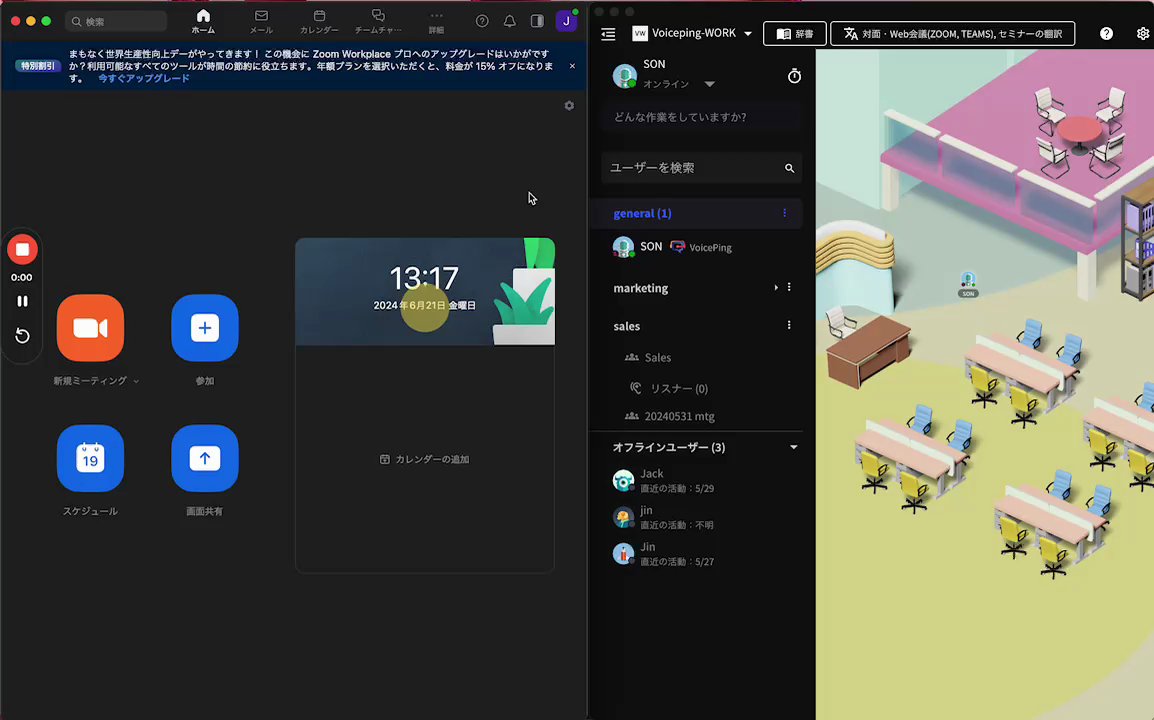This screenshot has height=720, width=1154.
Task: Click the 今すぐアップグレード link
Action: point(144,78)
